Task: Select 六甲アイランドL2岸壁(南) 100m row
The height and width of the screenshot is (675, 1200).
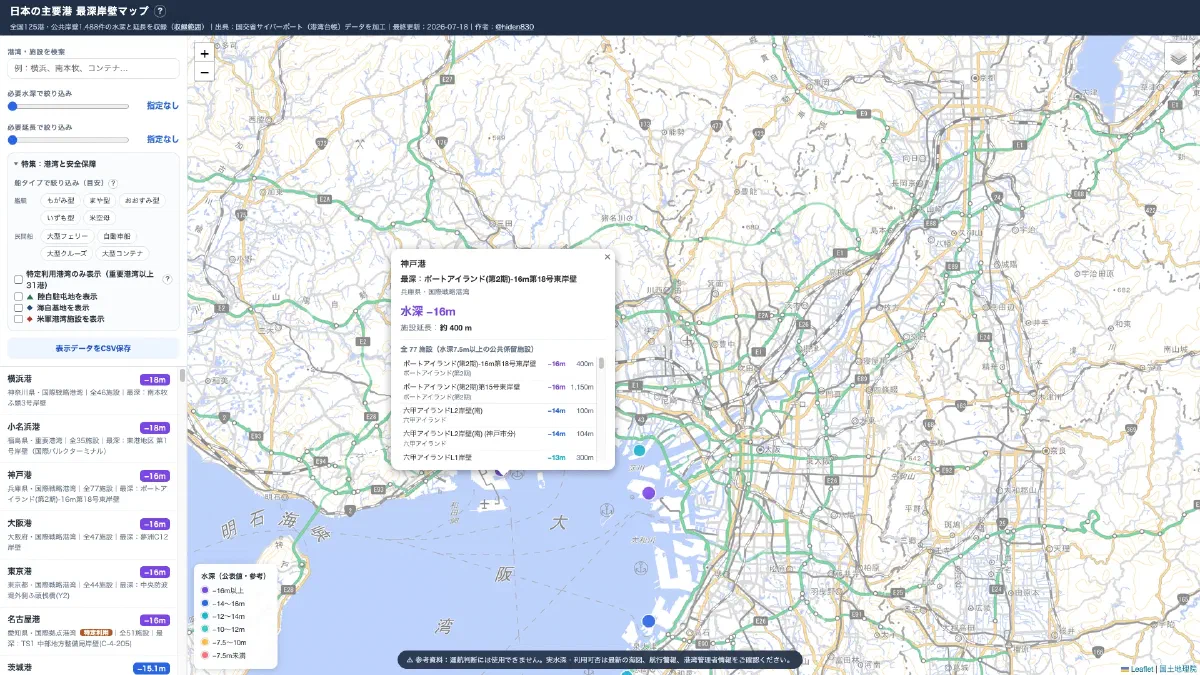Action: (498, 414)
